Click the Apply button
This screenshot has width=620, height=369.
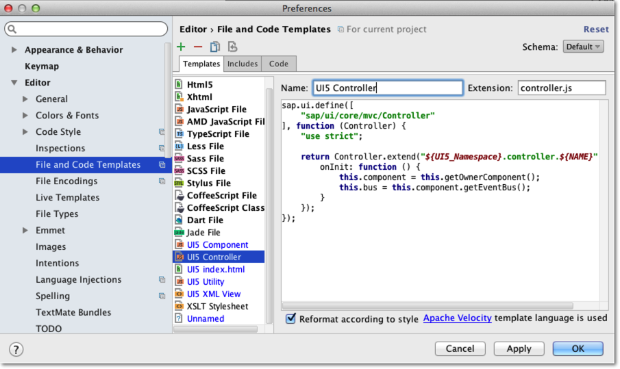click(519, 348)
